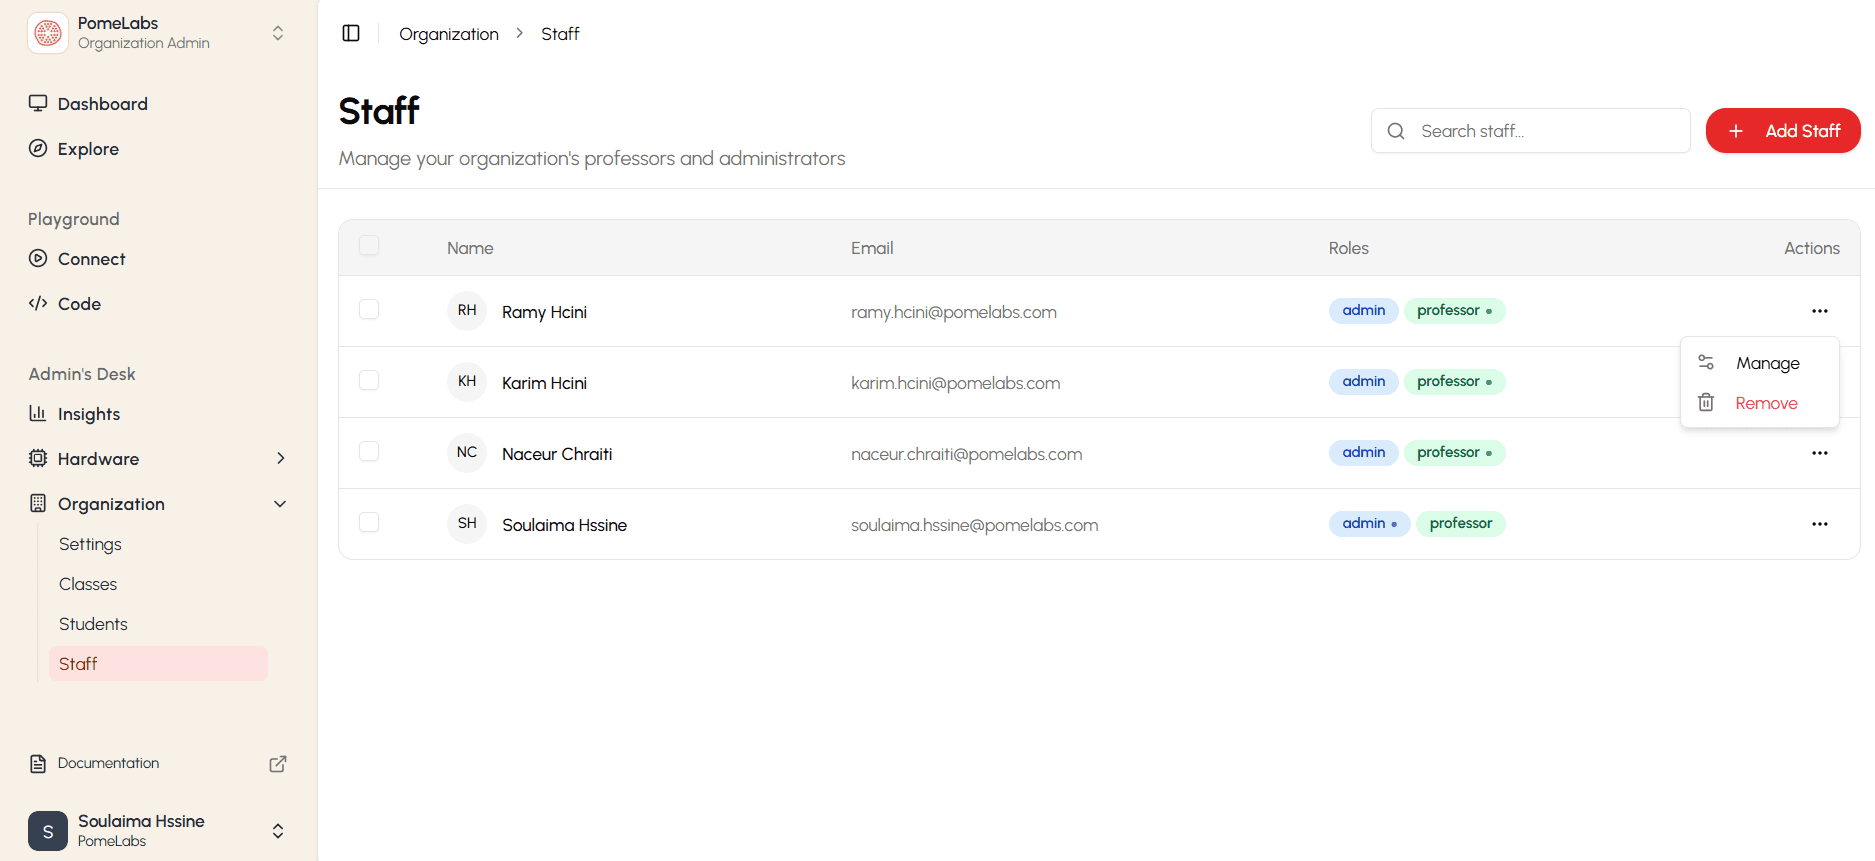Open actions menu for Ramy Hcini
This screenshot has height=861, width=1875.
1820,311
